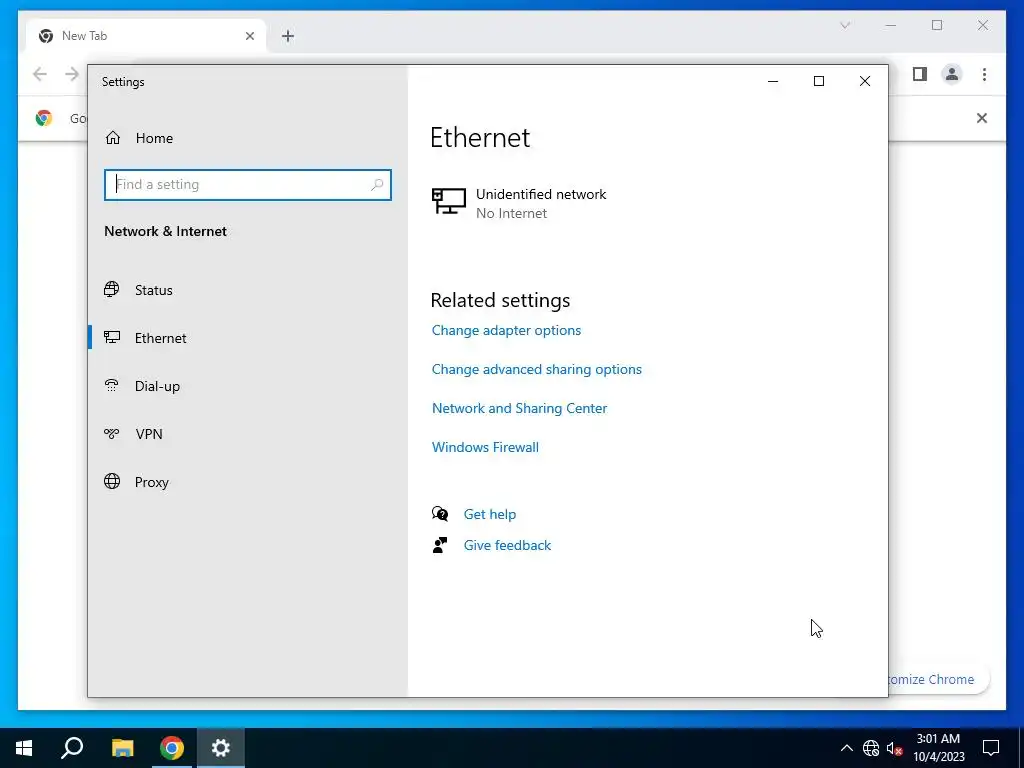This screenshot has width=1024, height=768.
Task: Open Windows Firewall link
Action: [x=485, y=447]
